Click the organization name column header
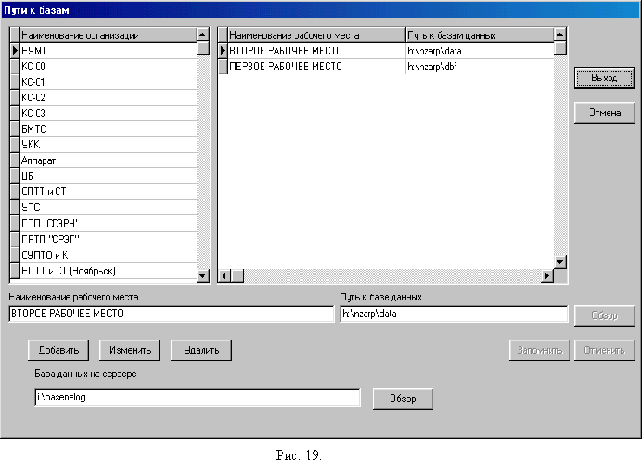This screenshot has width=643, height=474. pyautogui.click(x=109, y=35)
